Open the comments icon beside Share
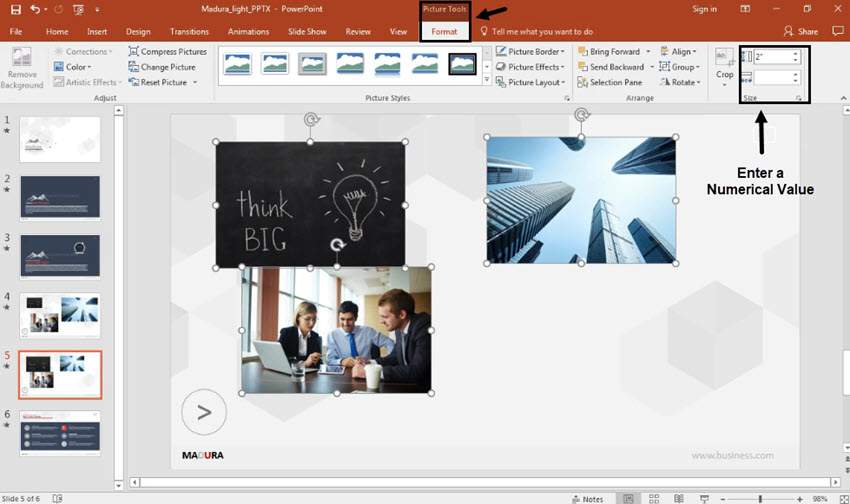Image resolution: width=850 pixels, height=504 pixels. (838, 31)
